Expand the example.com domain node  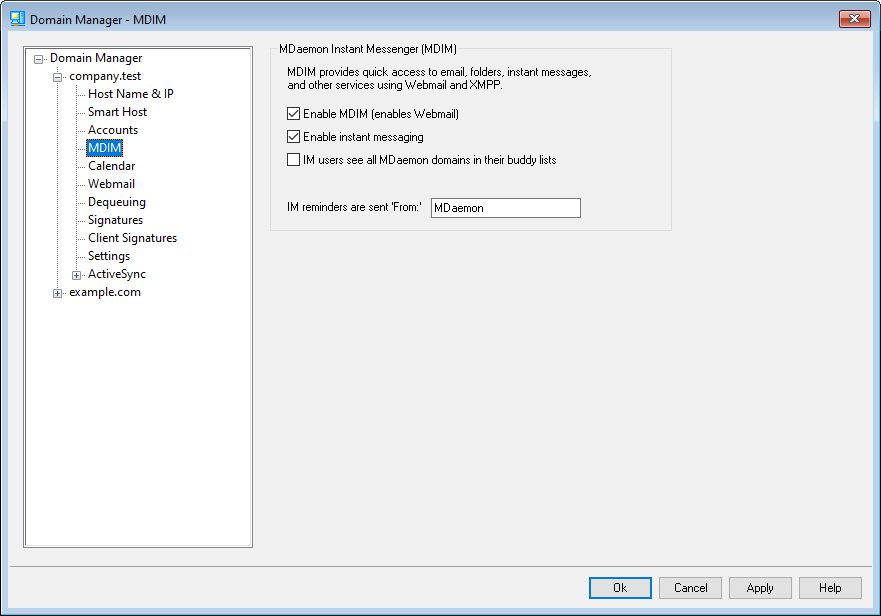58,293
